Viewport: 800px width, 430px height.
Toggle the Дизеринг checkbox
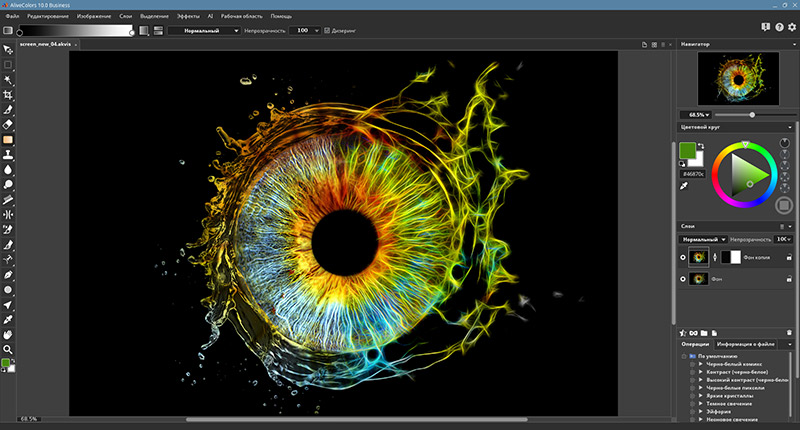coord(327,31)
